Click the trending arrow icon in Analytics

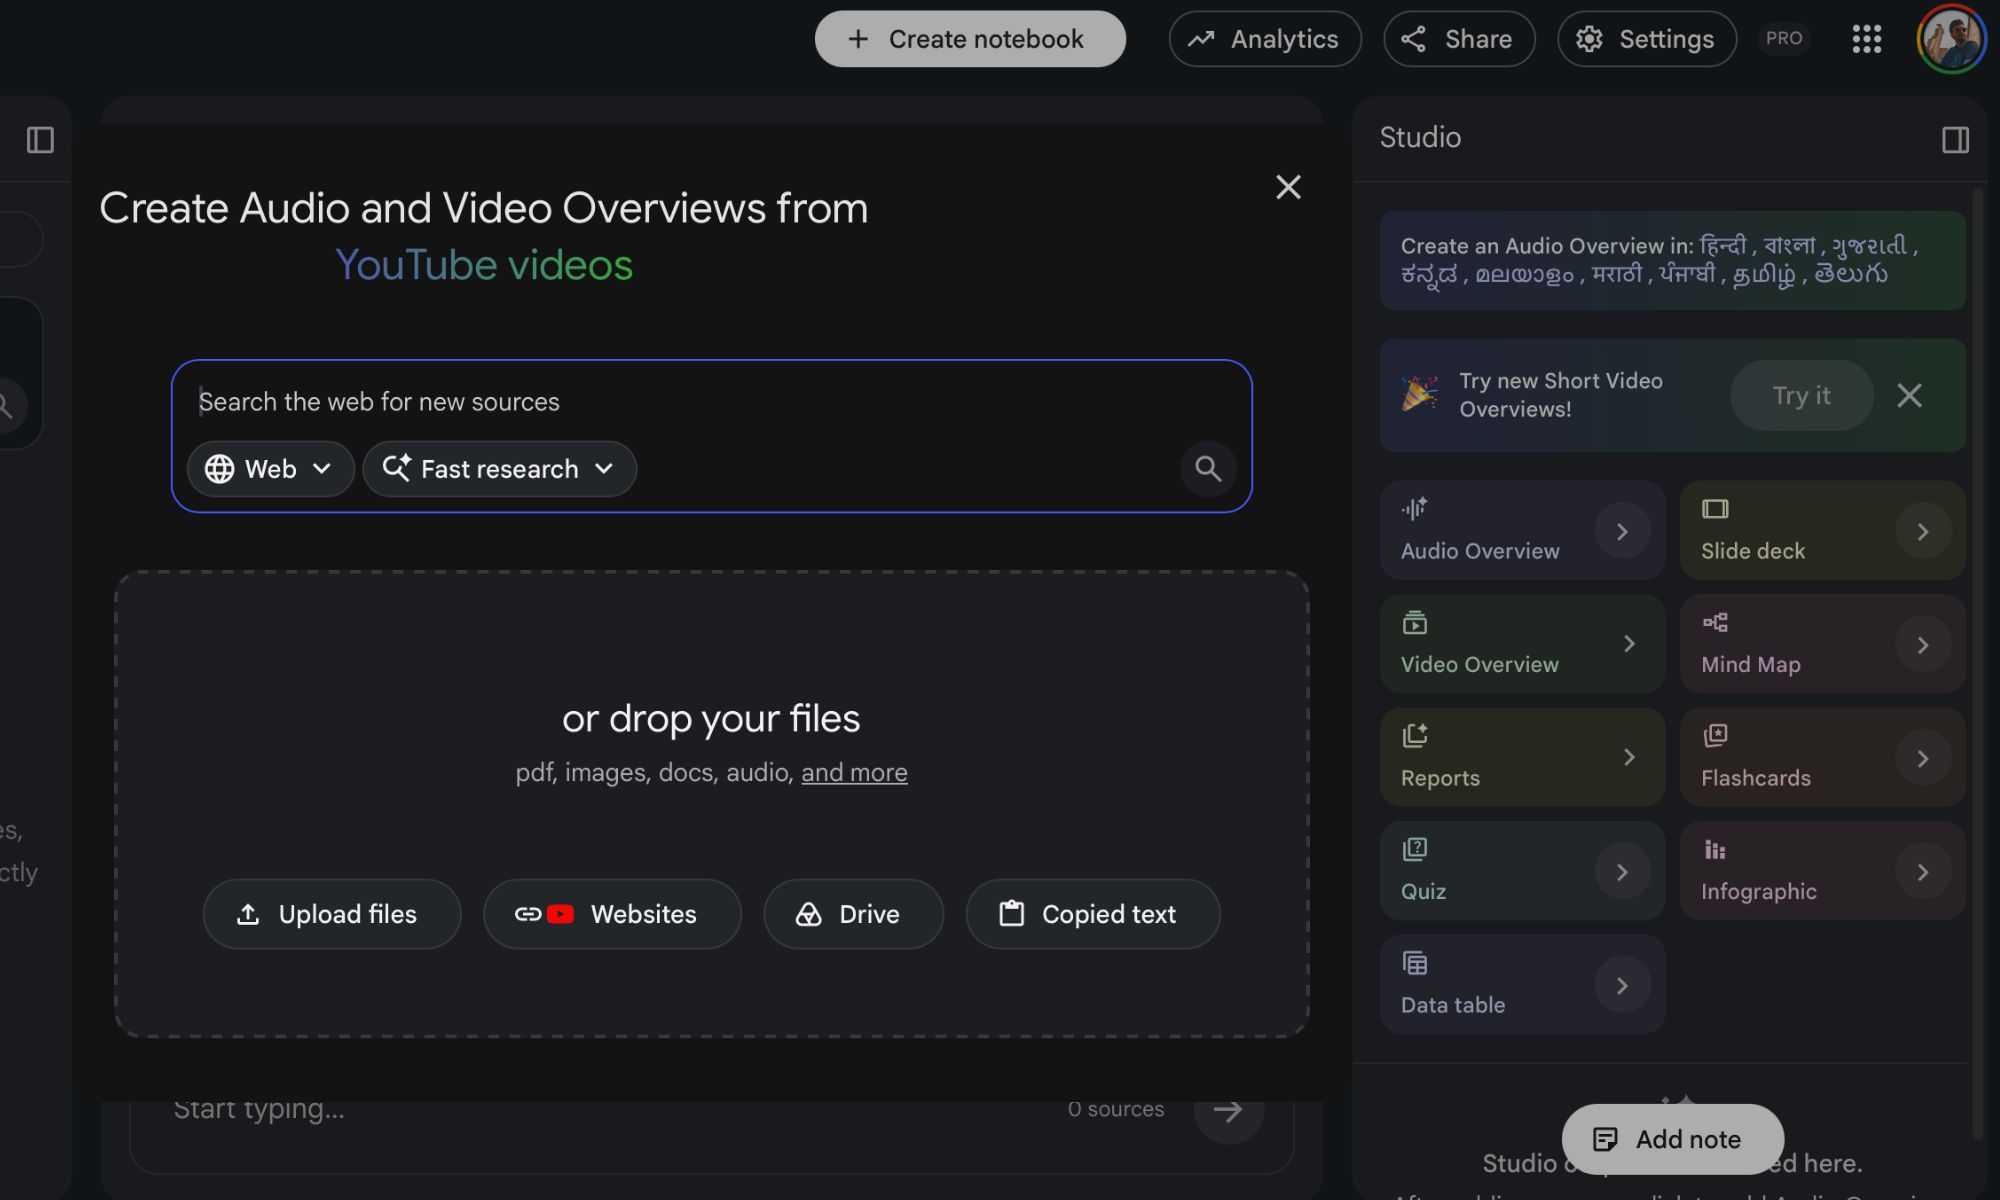[x=1200, y=39]
